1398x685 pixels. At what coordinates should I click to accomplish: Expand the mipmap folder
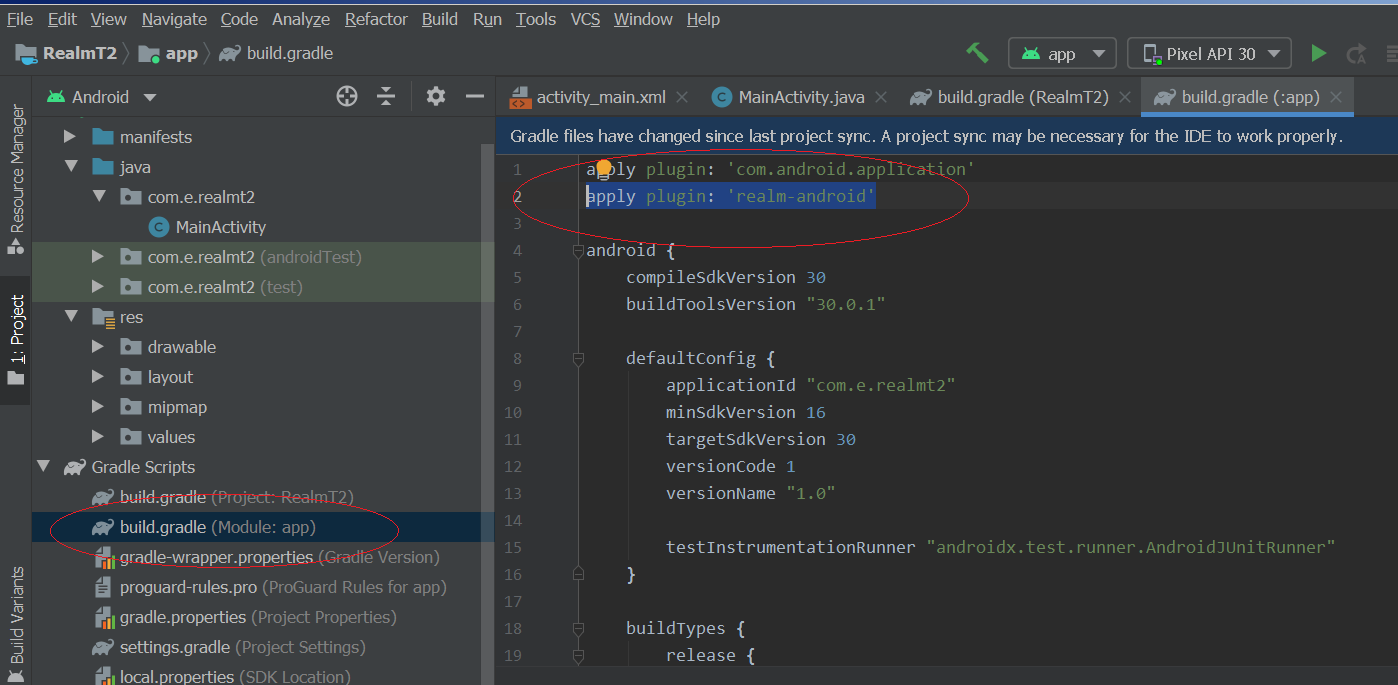coord(98,406)
